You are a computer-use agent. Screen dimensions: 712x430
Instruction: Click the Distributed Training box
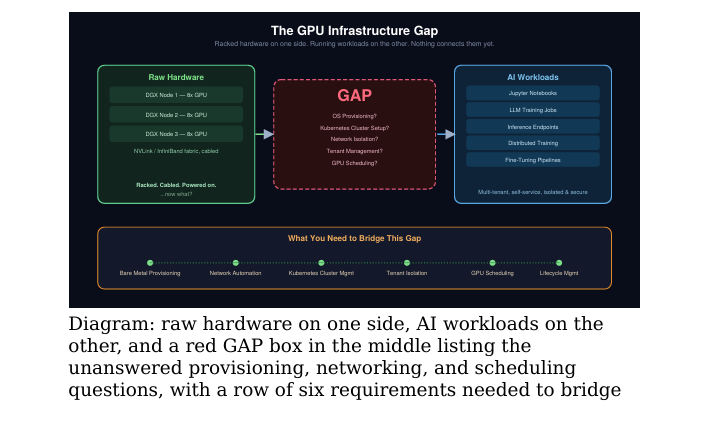click(x=533, y=143)
